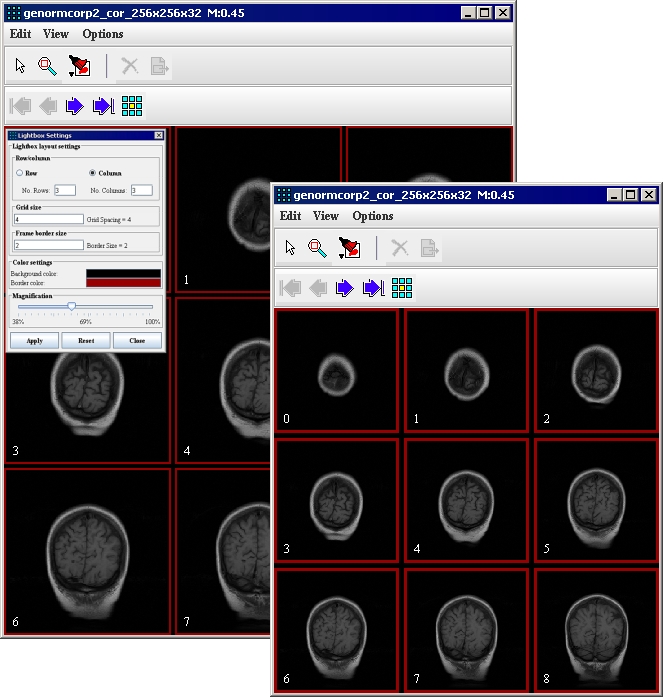Select the Column radio button
This screenshot has width=663, height=697.
click(92, 173)
